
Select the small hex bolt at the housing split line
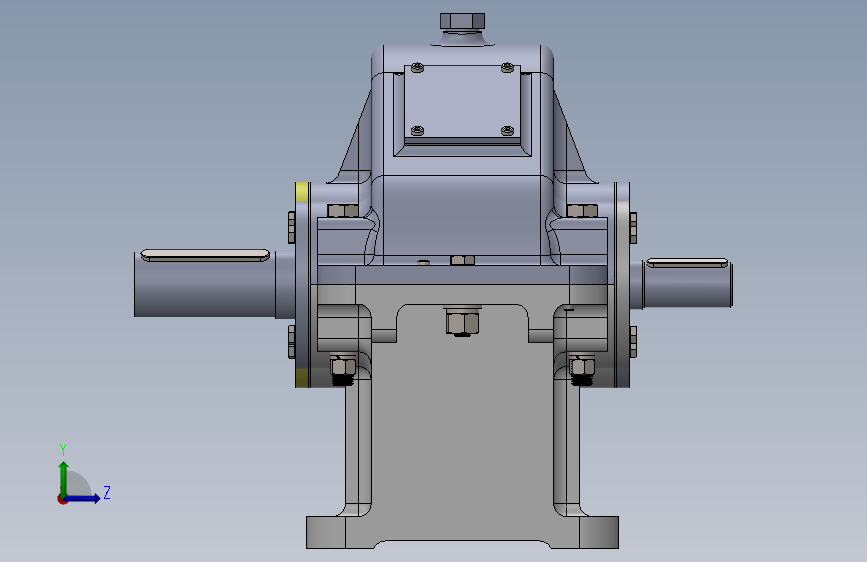pos(463,261)
